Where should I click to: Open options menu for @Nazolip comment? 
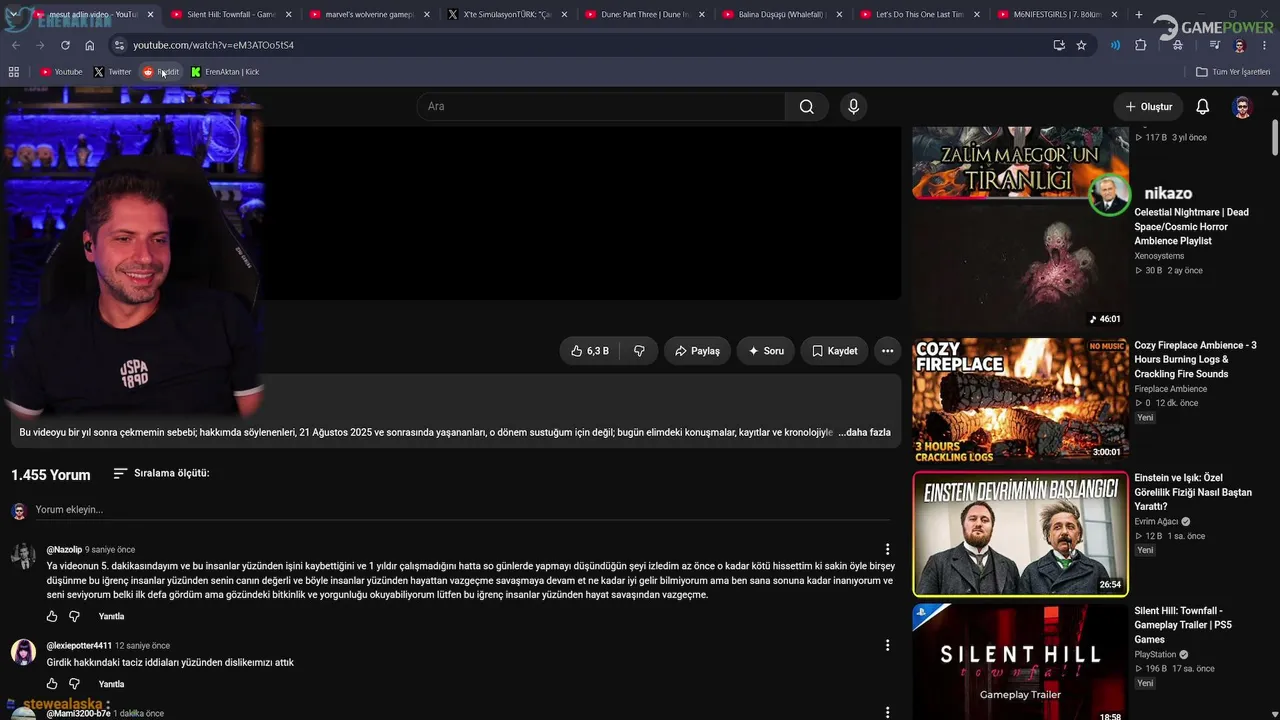pyautogui.click(x=887, y=549)
